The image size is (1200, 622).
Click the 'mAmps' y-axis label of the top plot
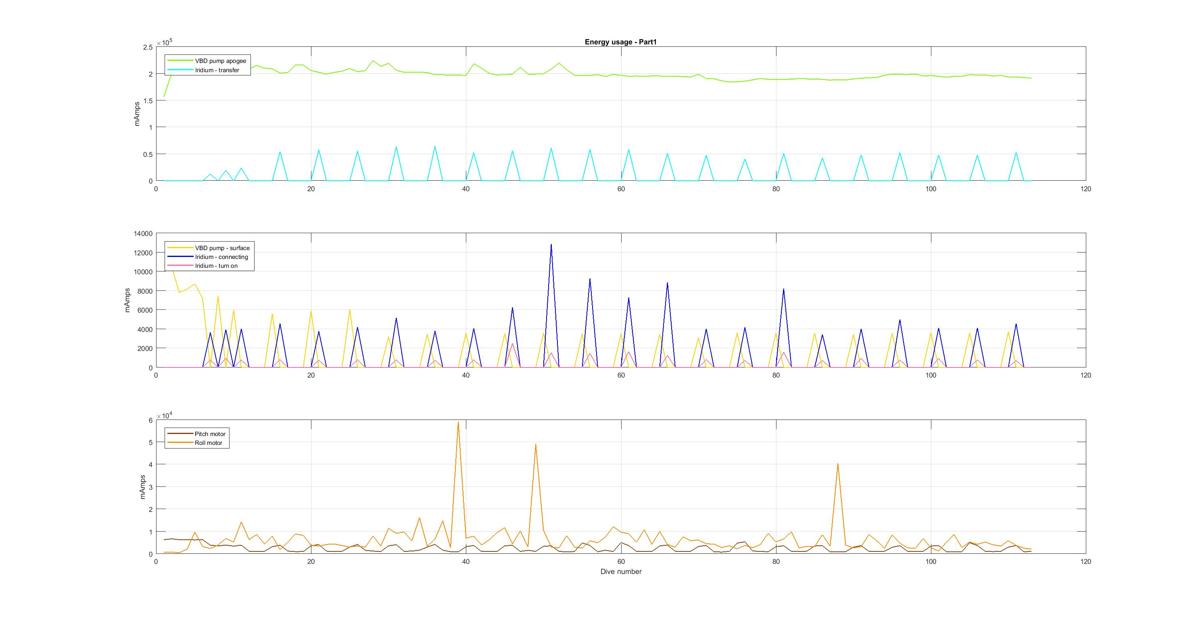[136, 114]
